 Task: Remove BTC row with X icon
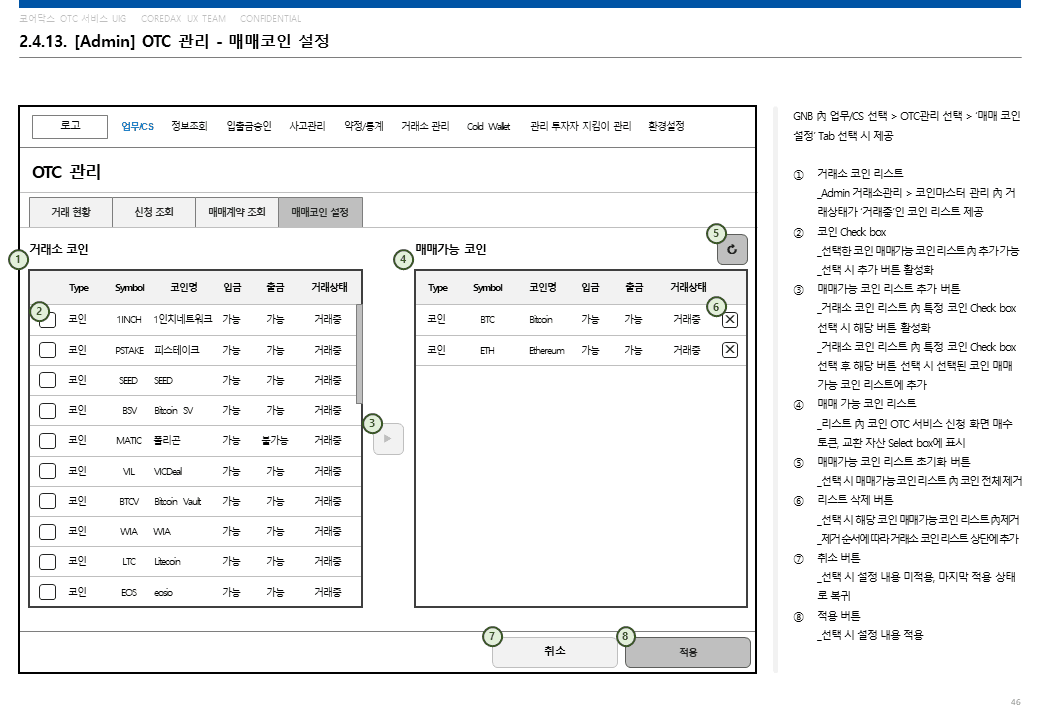tap(730, 320)
